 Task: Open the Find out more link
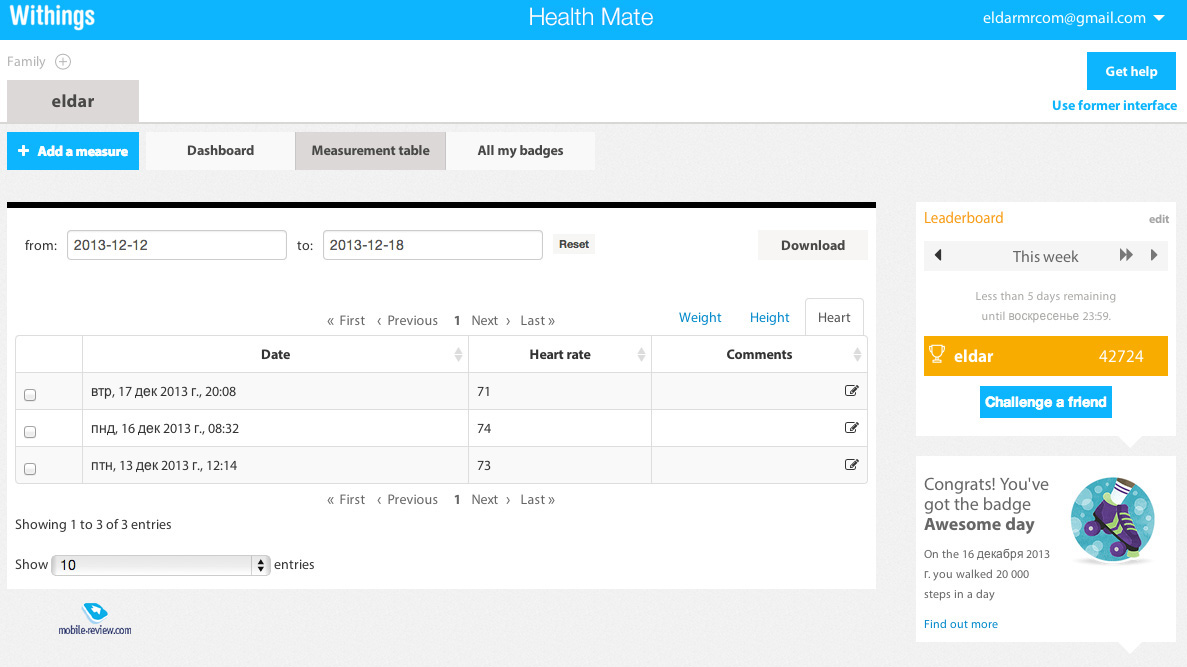[x=961, y=624]
